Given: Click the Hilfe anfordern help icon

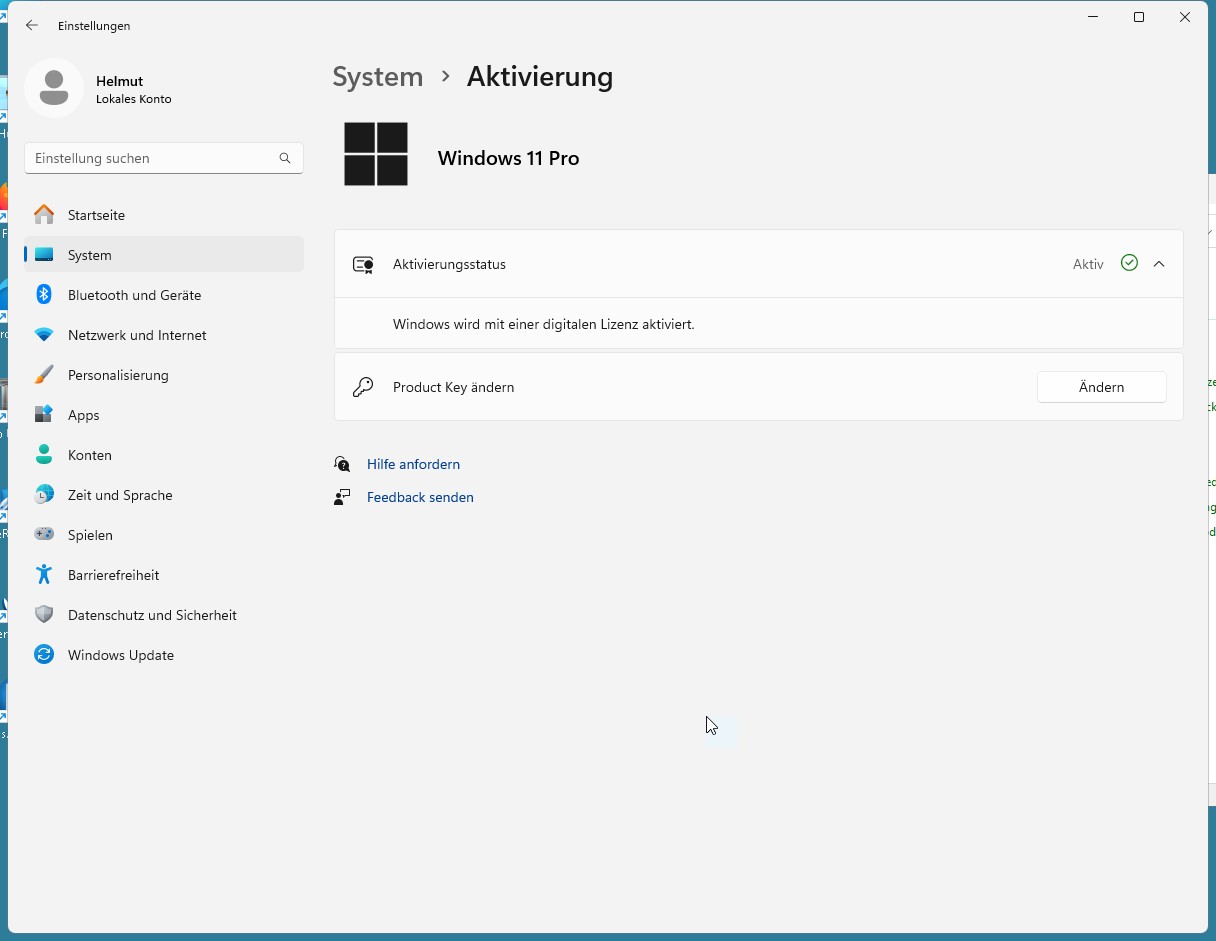Looking at the screenshot, I should coord(342,464).
